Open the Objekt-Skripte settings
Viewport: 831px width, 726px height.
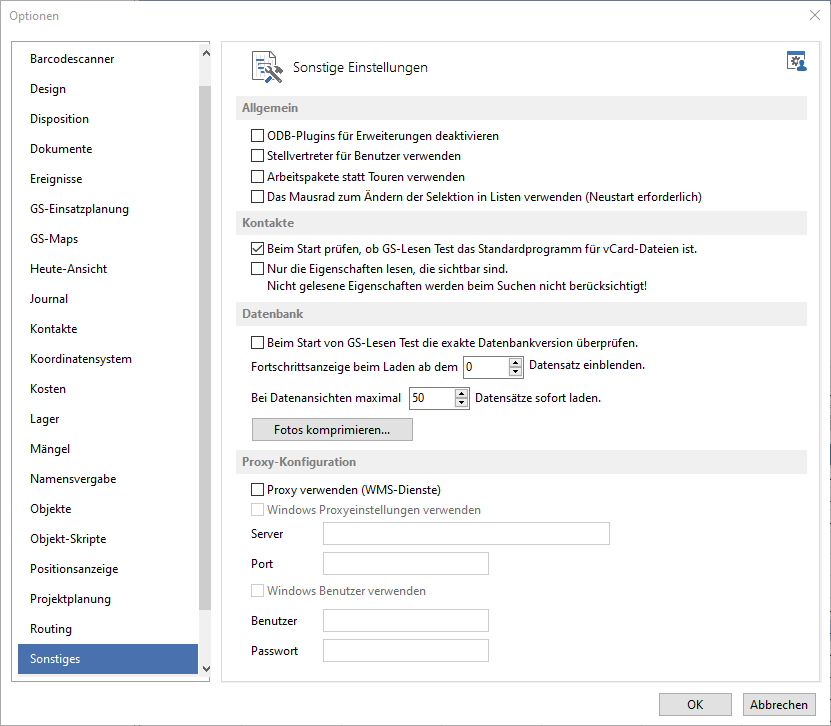pyautogui.click(x=108, y=539)
